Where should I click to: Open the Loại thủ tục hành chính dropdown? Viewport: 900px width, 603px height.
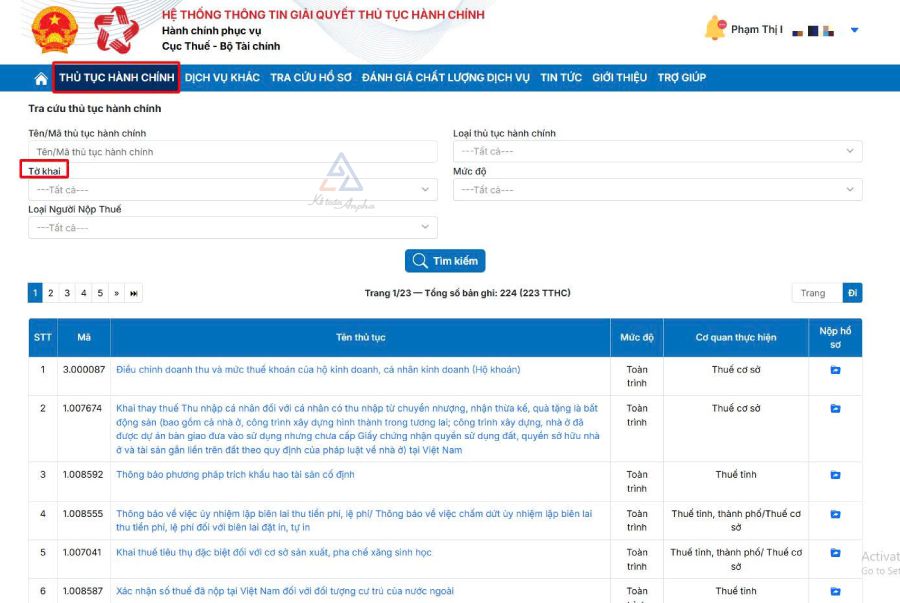pyautogui.click(x=657, y=152)
